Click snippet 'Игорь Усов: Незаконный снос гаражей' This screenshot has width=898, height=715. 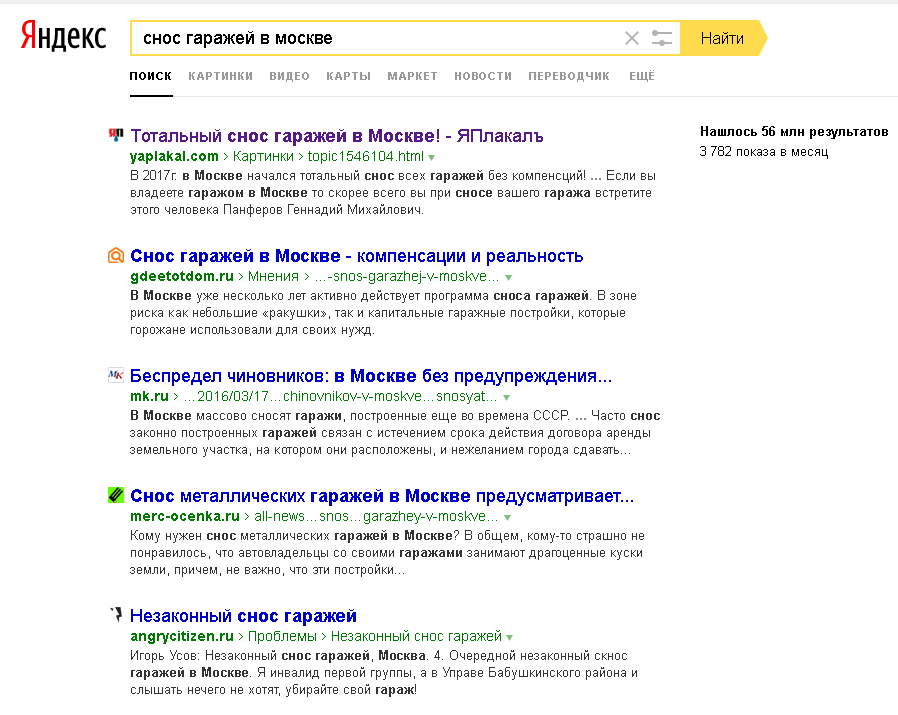(x=250, y=656)
